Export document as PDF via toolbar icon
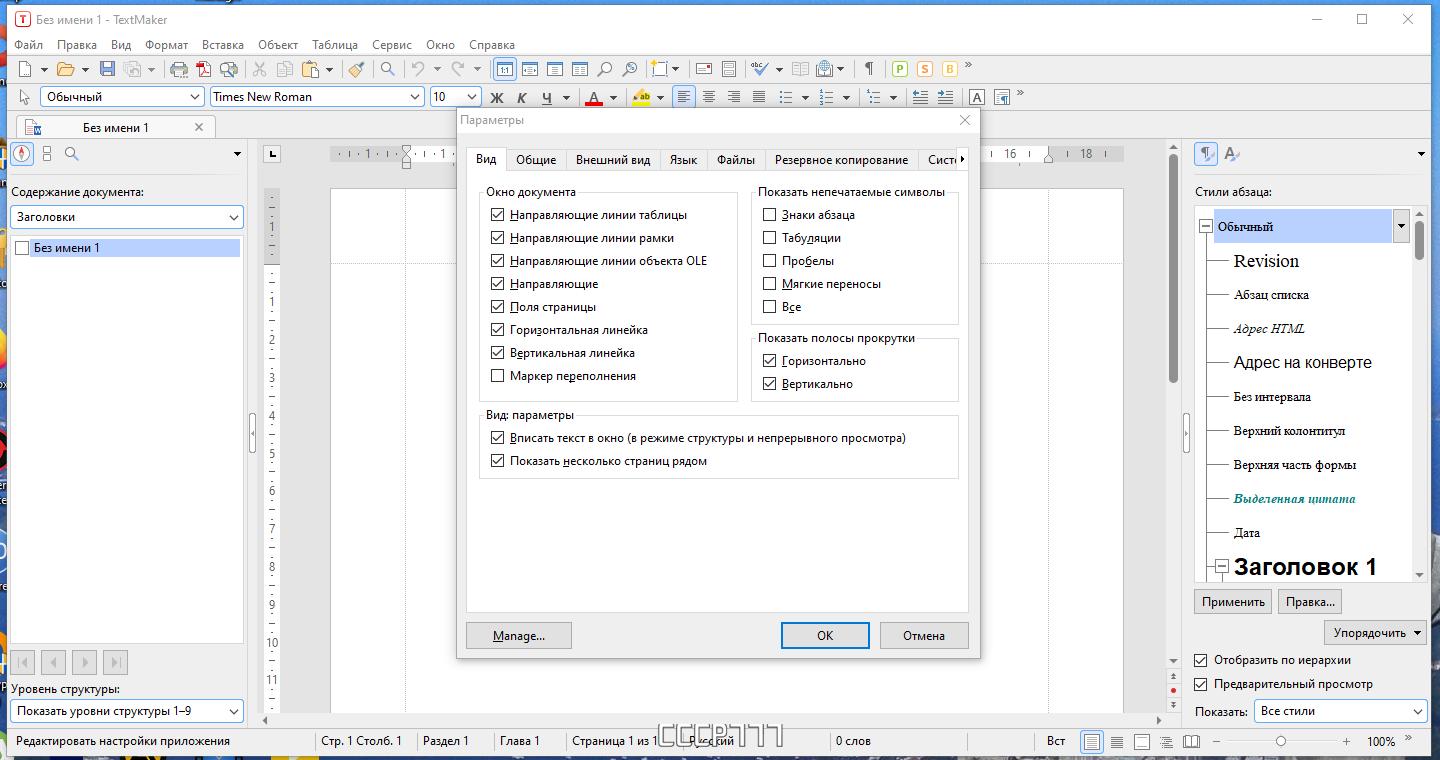1440x760 pixels. click(x=204, y=69)
